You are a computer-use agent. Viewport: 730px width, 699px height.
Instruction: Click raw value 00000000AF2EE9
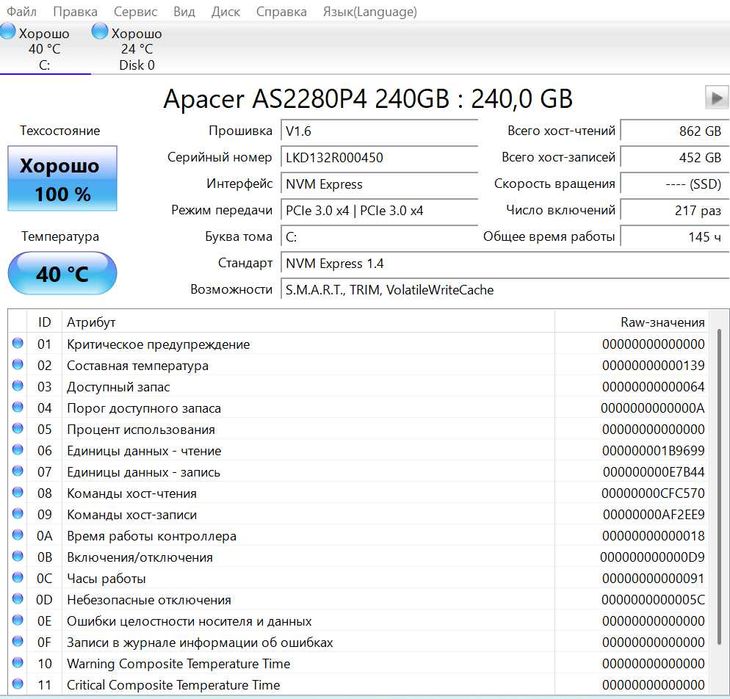(x=653, y=515)
